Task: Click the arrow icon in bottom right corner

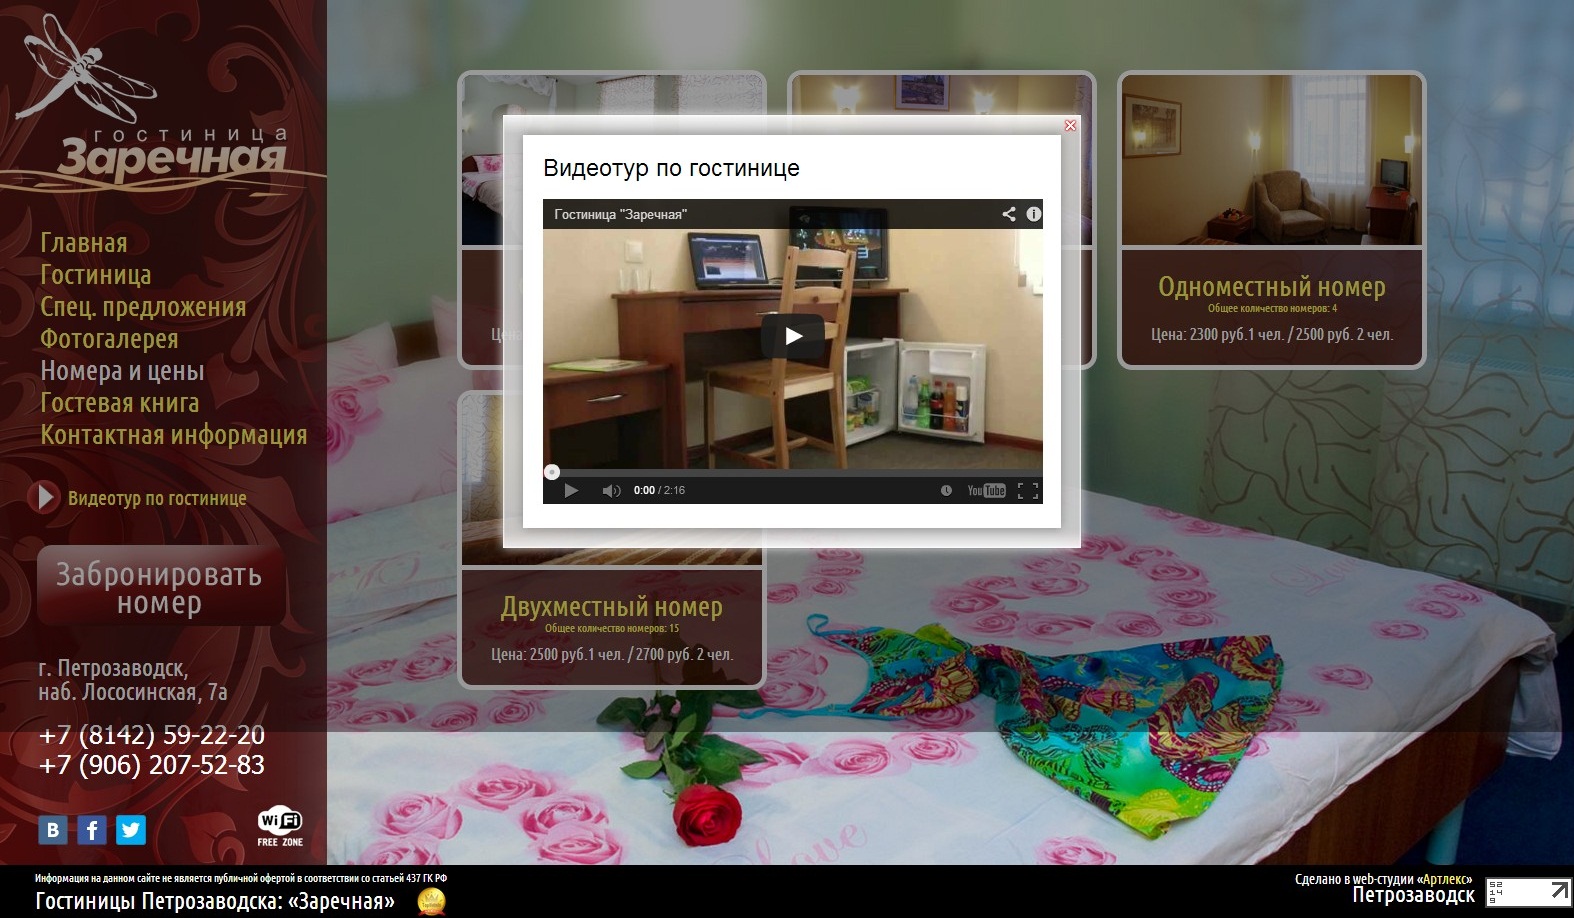Action: (x=1560, y=890)
